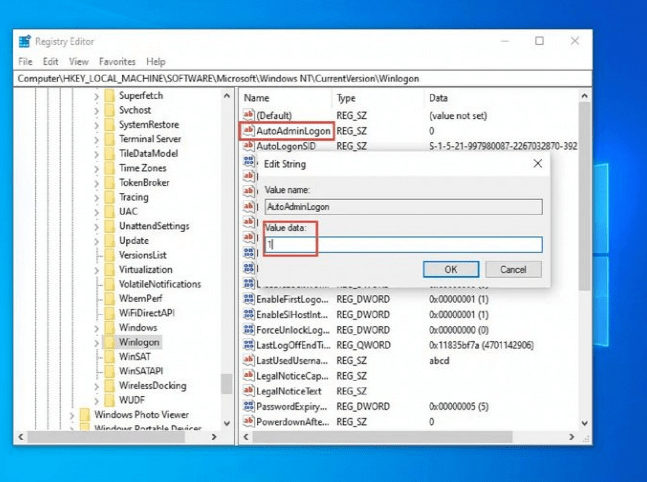Select the VersionsList key
647x482 pixels.
142,255
